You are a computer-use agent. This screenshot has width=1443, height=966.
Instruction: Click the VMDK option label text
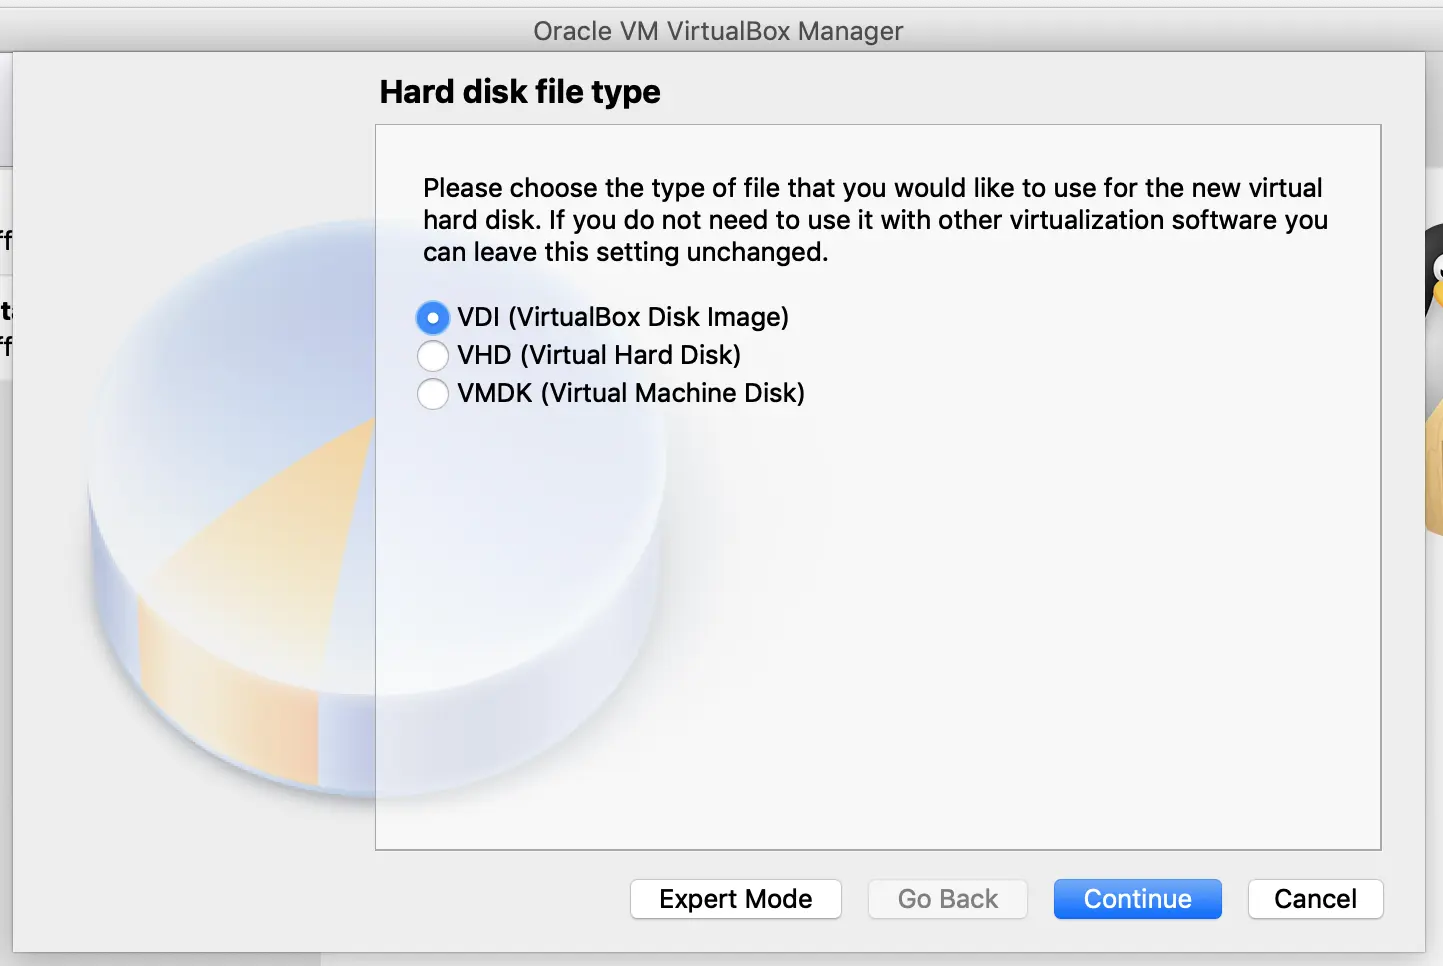click(x=630, y=393)
